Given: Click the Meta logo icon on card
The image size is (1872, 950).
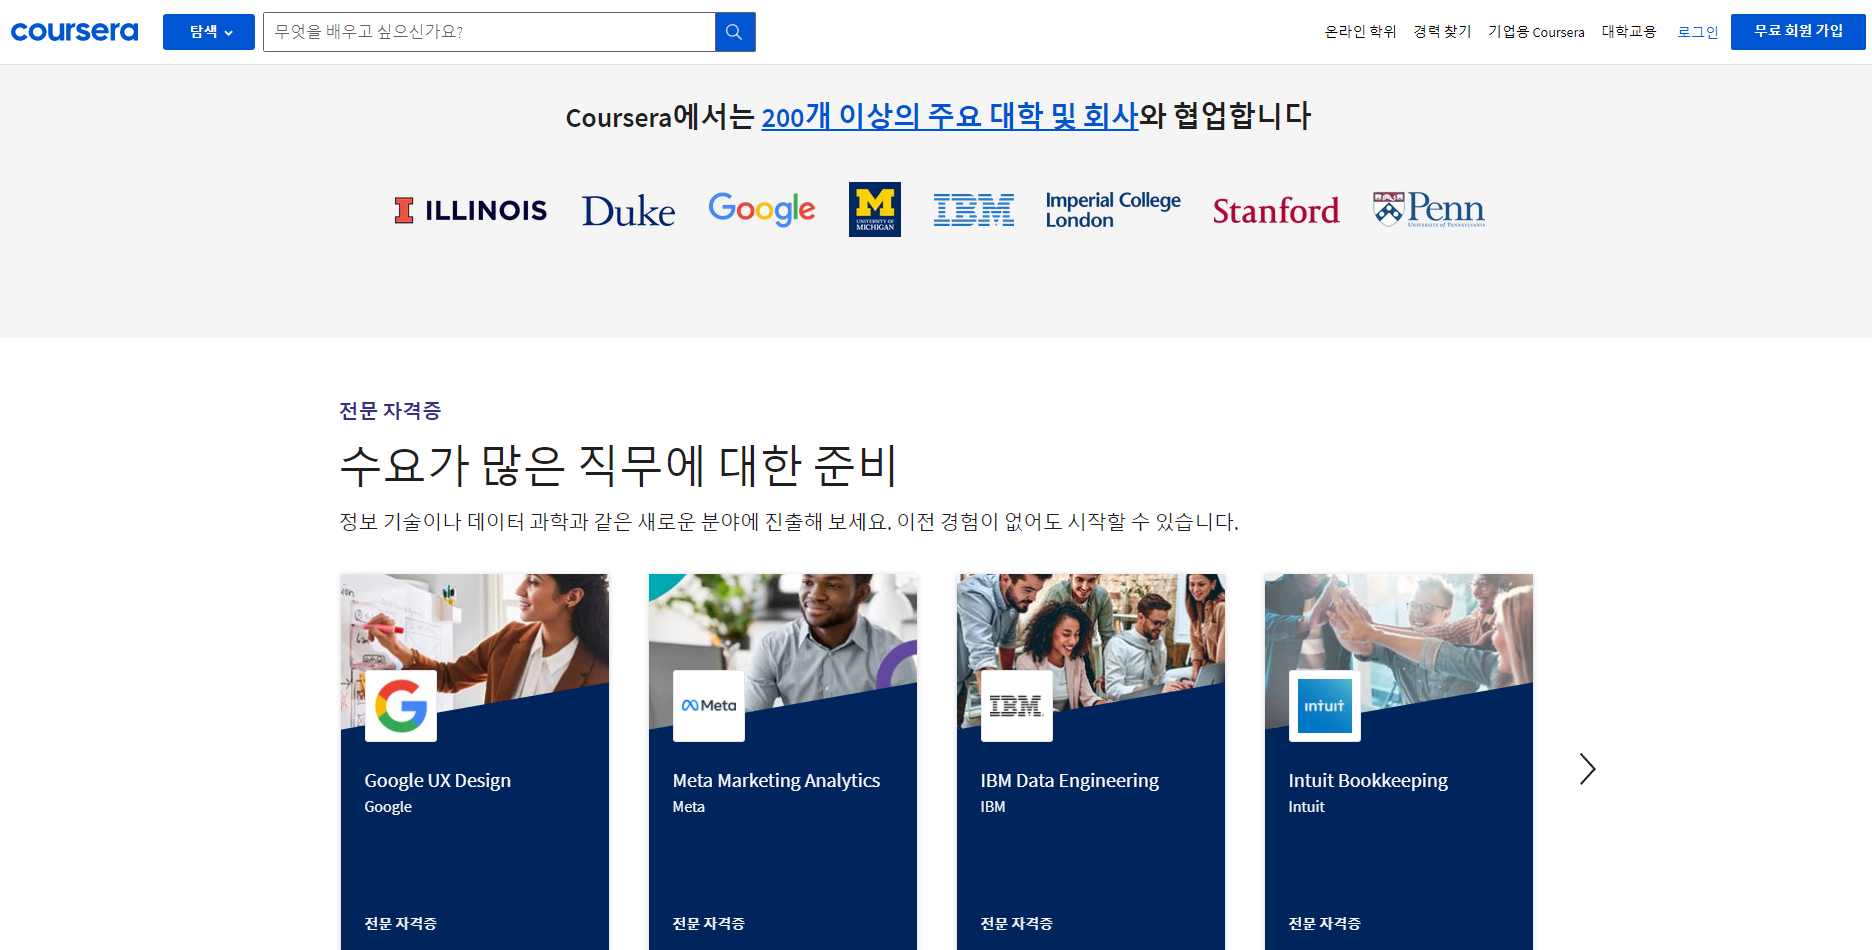Looking at the screenshot, I should click(x=709, y=706).
